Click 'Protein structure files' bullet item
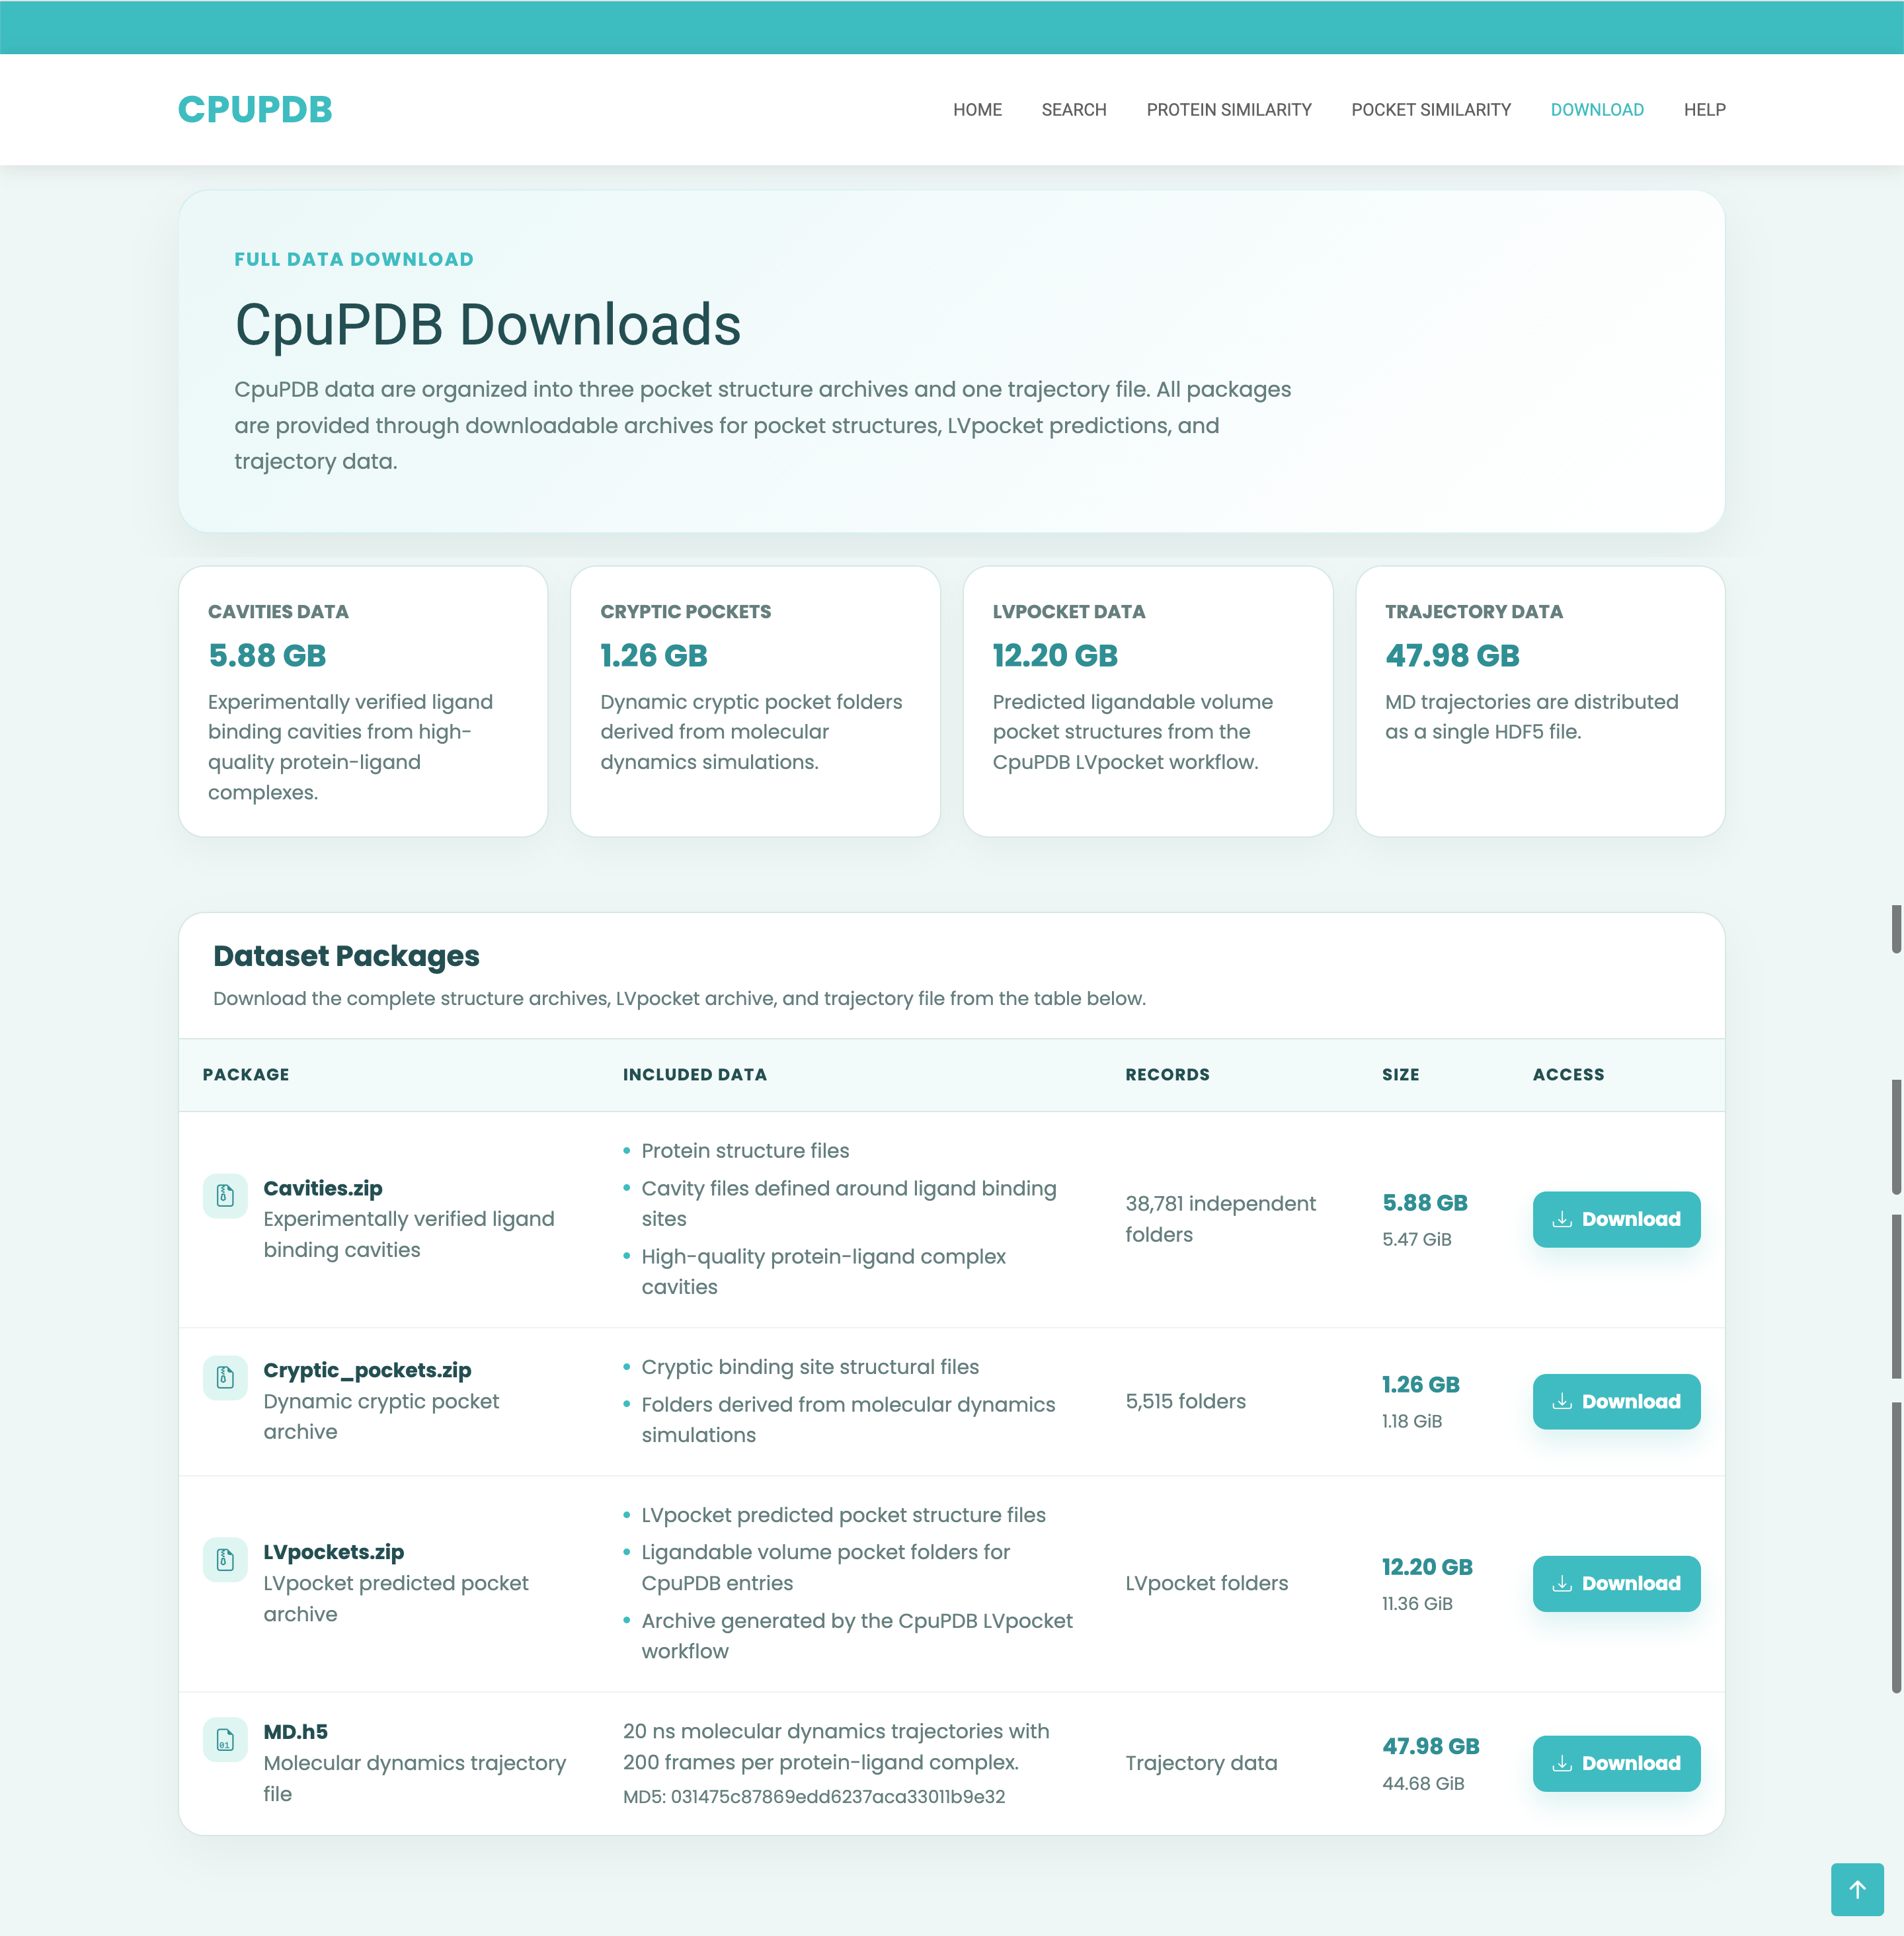 click(745, 1151)
